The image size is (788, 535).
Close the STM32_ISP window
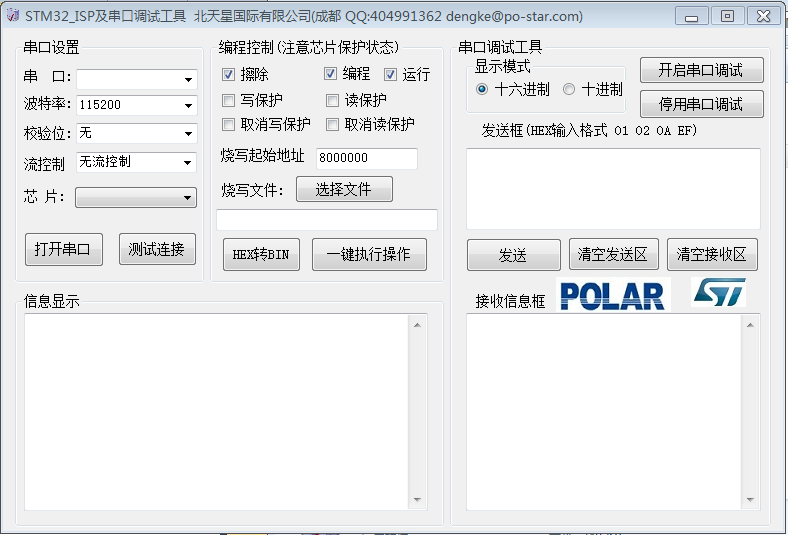pyautogui.click(x=764, y=16)
